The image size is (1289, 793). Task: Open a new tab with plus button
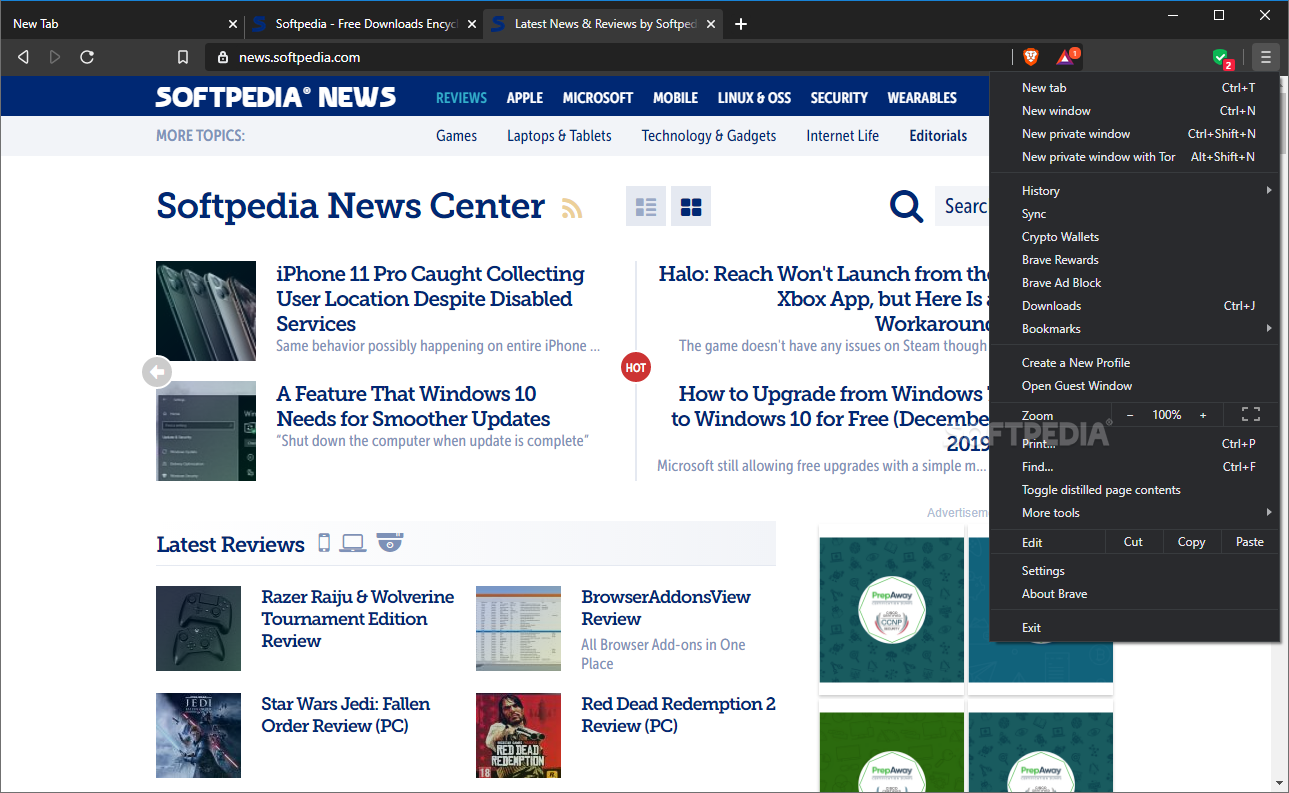(x=740, y=24)
